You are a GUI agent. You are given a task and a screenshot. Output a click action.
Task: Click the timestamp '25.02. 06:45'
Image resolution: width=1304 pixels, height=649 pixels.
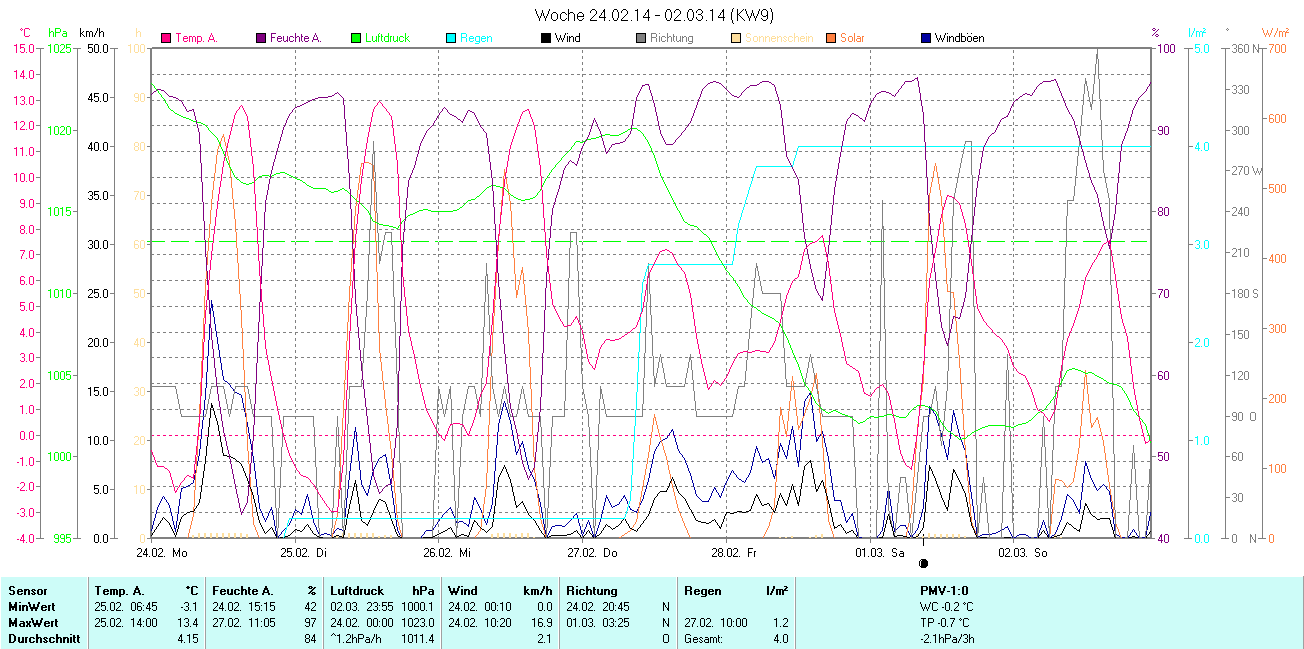(125, 607)
